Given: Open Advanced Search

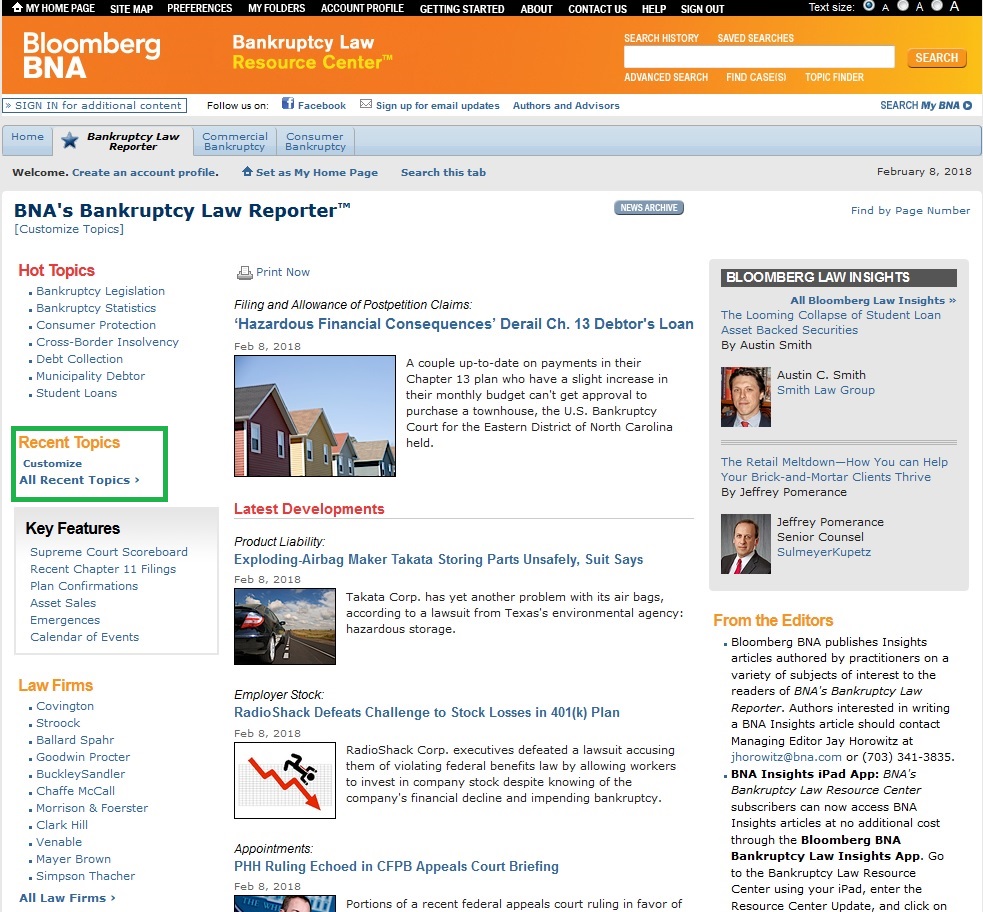Looking at the screenshot, I should (x=666, y=77).
